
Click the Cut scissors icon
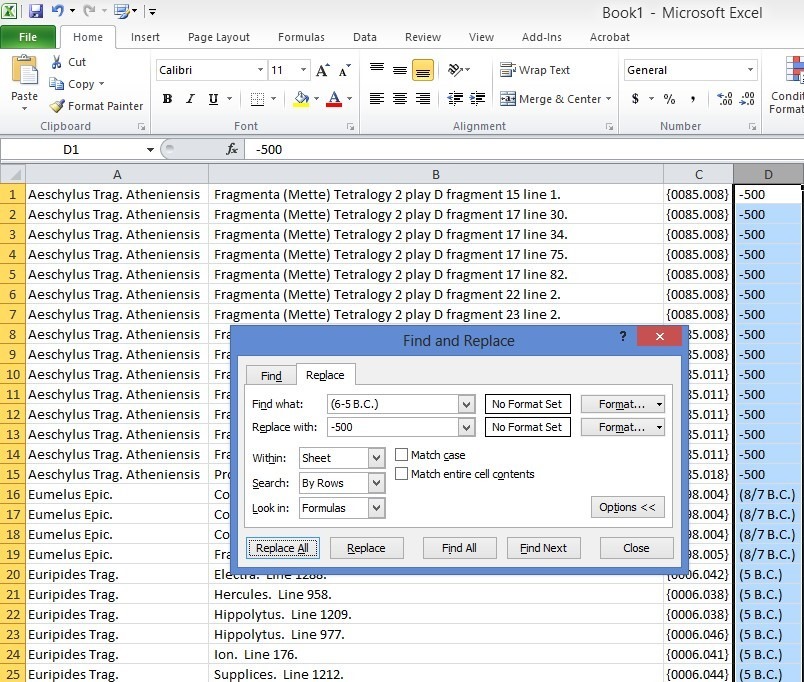click(58, 62)
